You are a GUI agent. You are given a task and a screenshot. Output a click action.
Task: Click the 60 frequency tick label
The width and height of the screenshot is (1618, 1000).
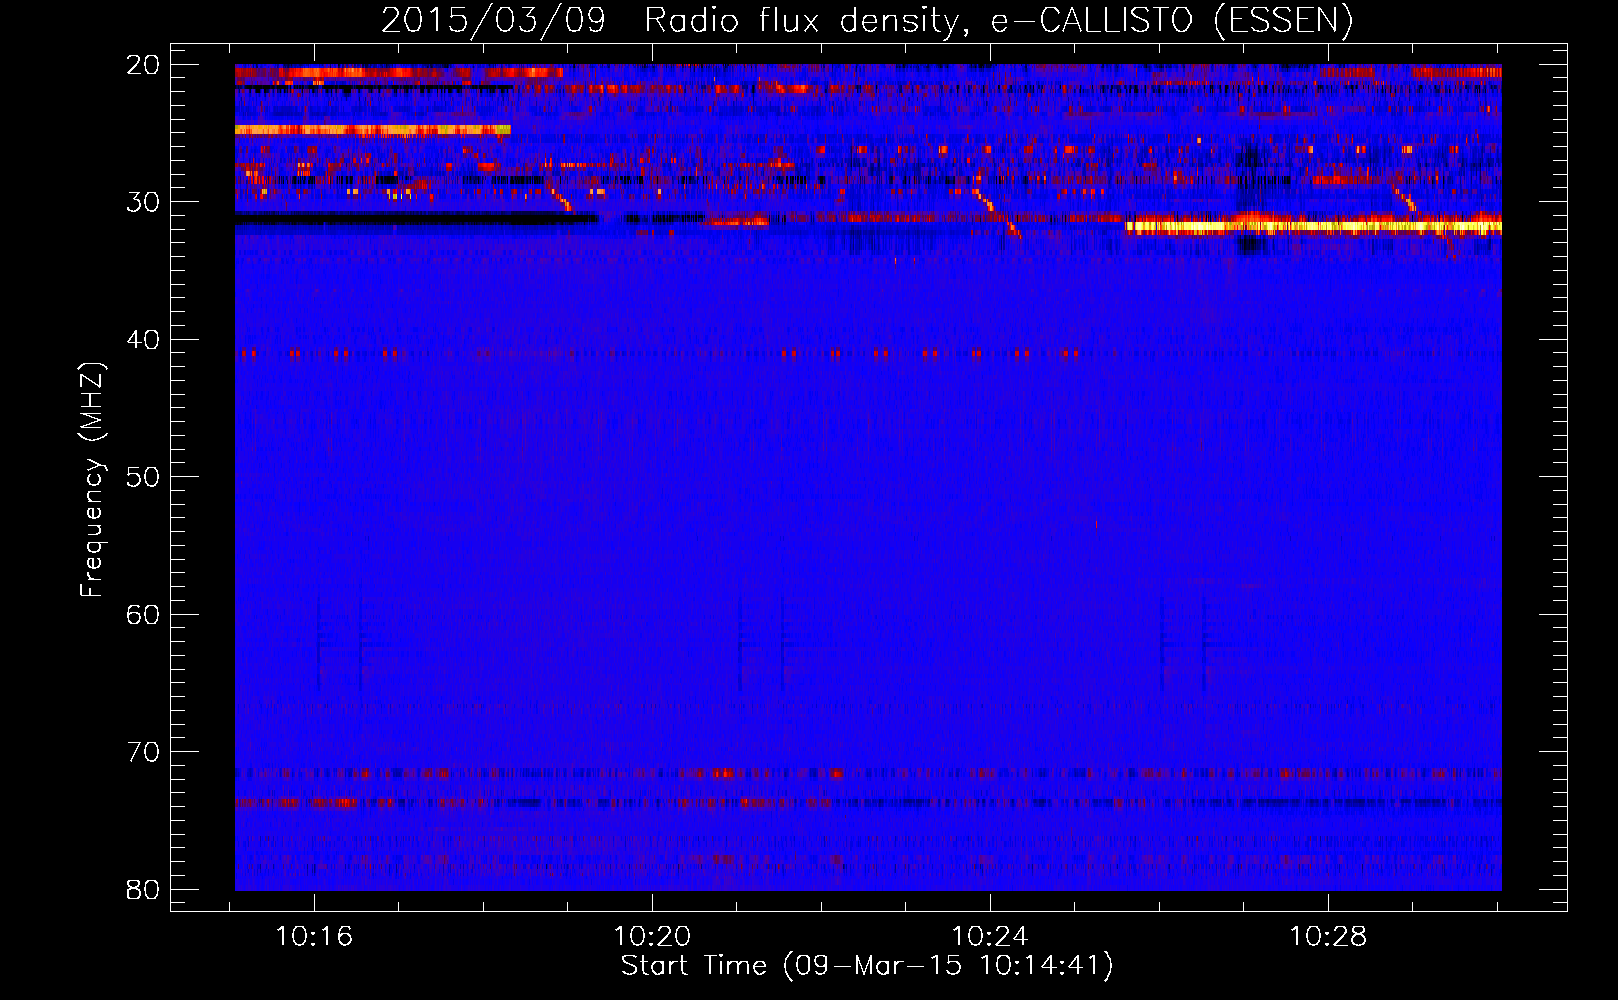pyautogui.click(x=143, y=615)
